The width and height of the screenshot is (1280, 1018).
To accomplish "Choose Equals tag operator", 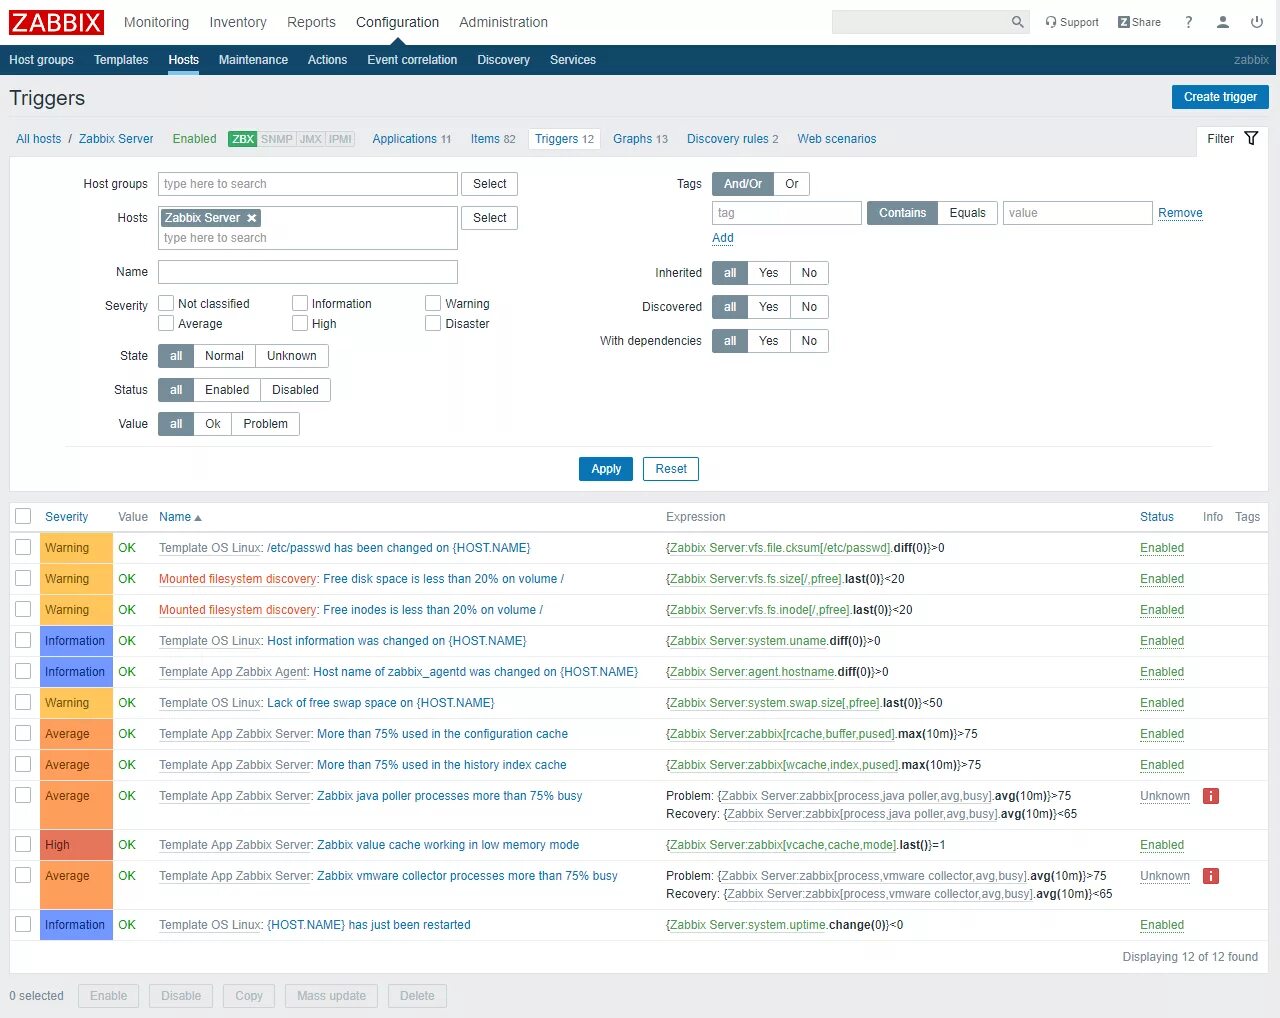I will (x=967, y=213).
